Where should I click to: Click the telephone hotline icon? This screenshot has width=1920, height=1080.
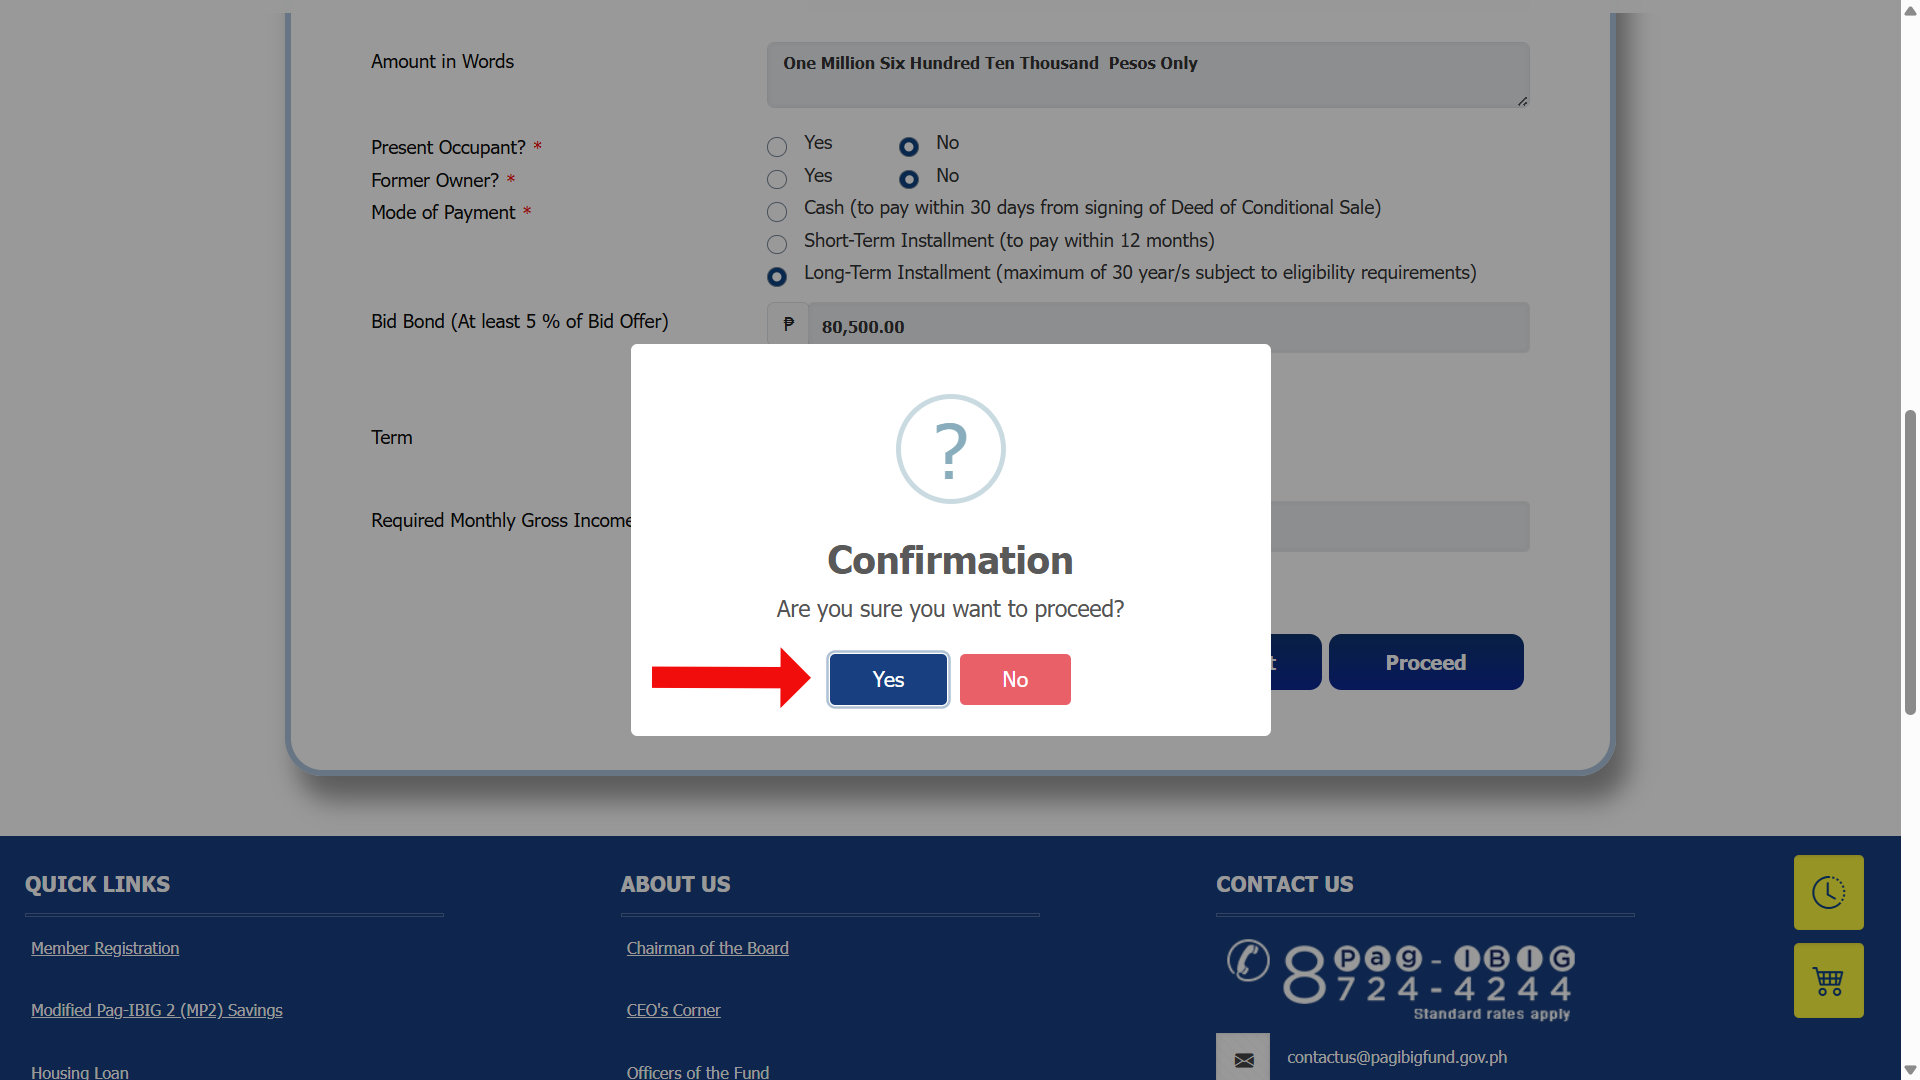(1248, 960)
